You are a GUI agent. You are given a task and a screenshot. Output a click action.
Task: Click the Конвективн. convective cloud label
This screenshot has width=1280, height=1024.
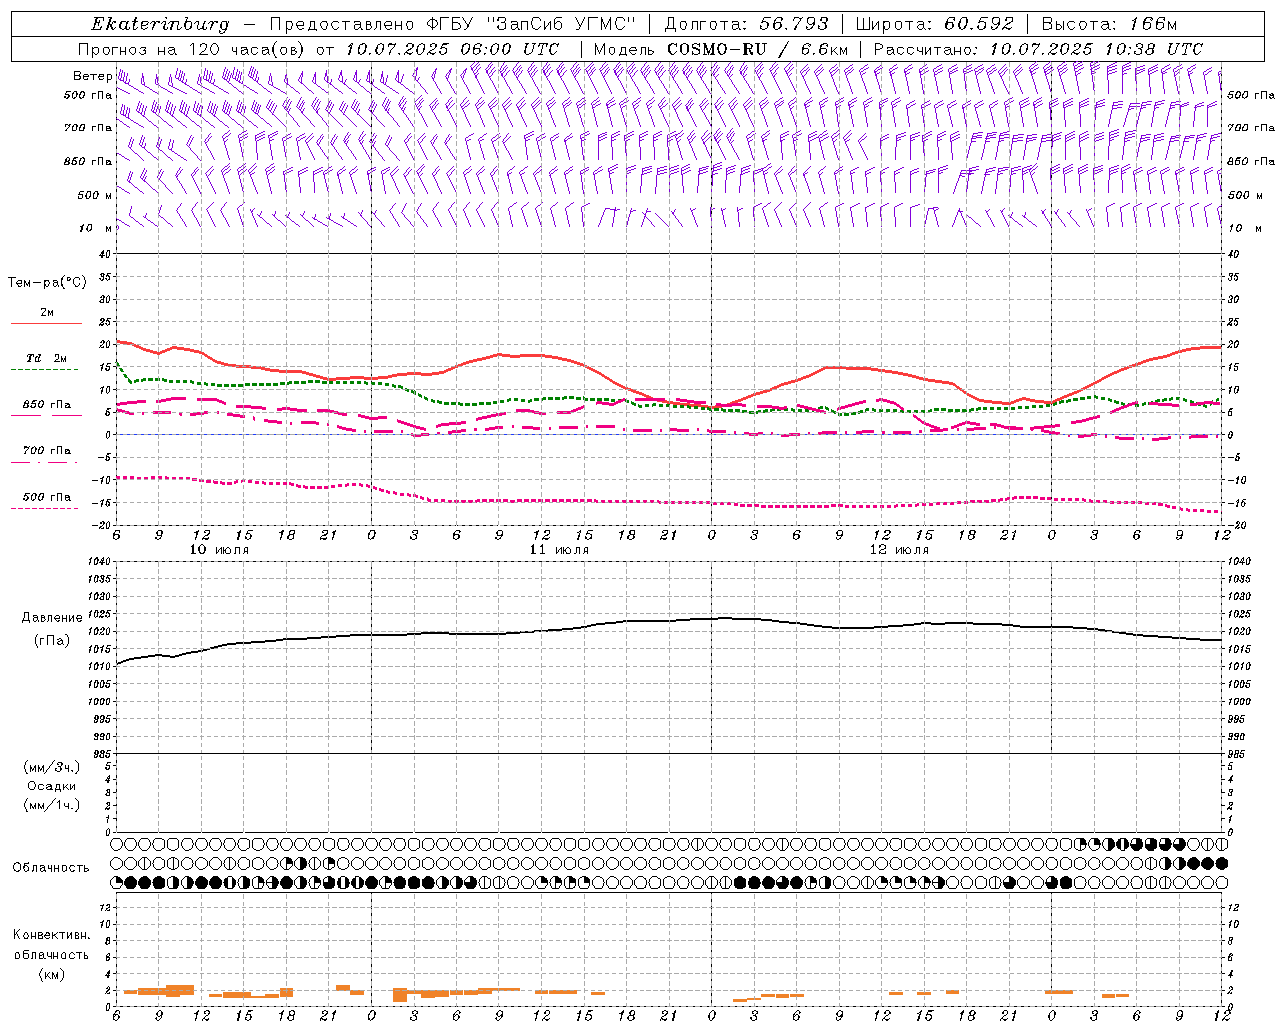51,935
